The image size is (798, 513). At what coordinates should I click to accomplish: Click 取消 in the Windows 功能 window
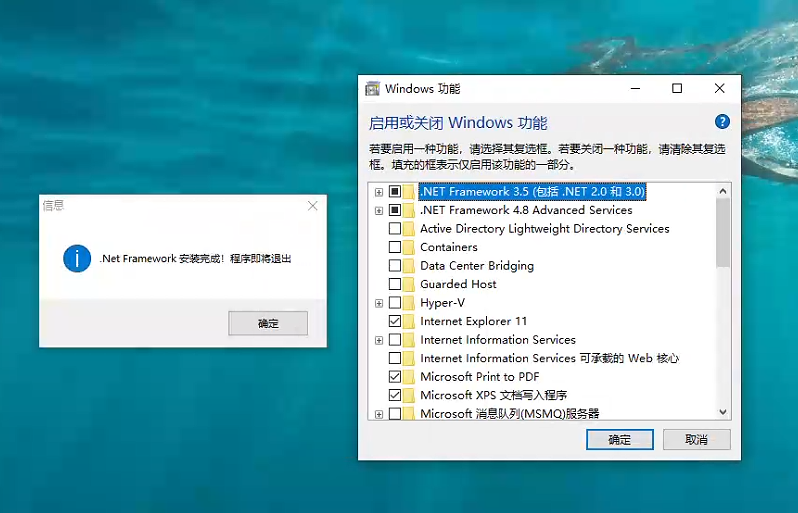click(697, 439)
